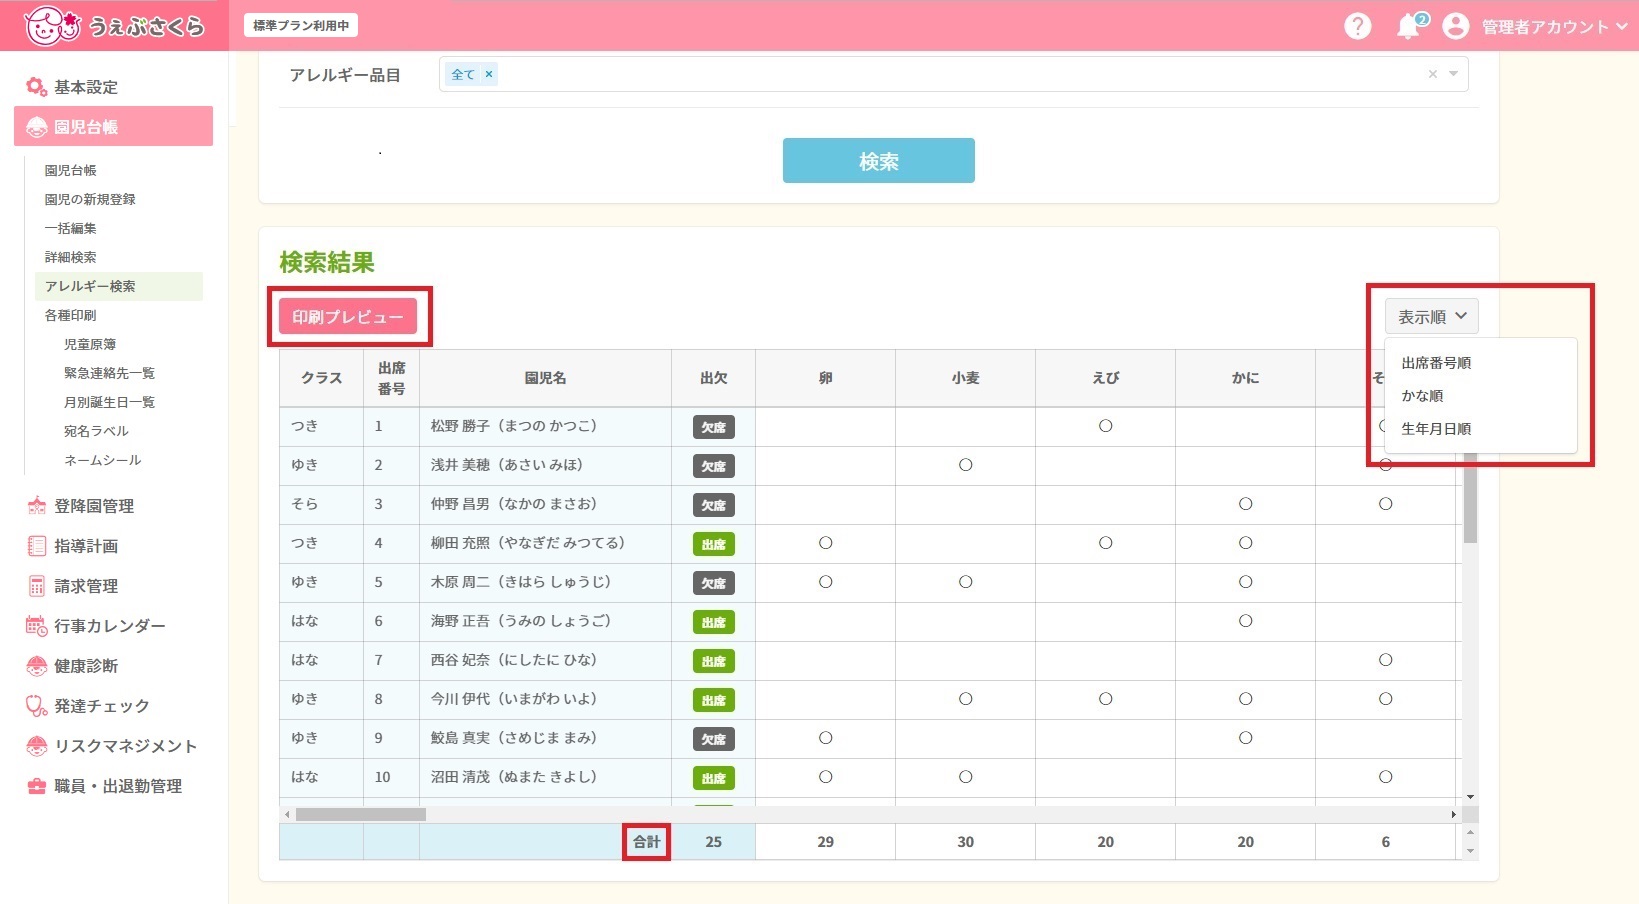Click the 園児台帳 child face icon

tap(36, 127)
